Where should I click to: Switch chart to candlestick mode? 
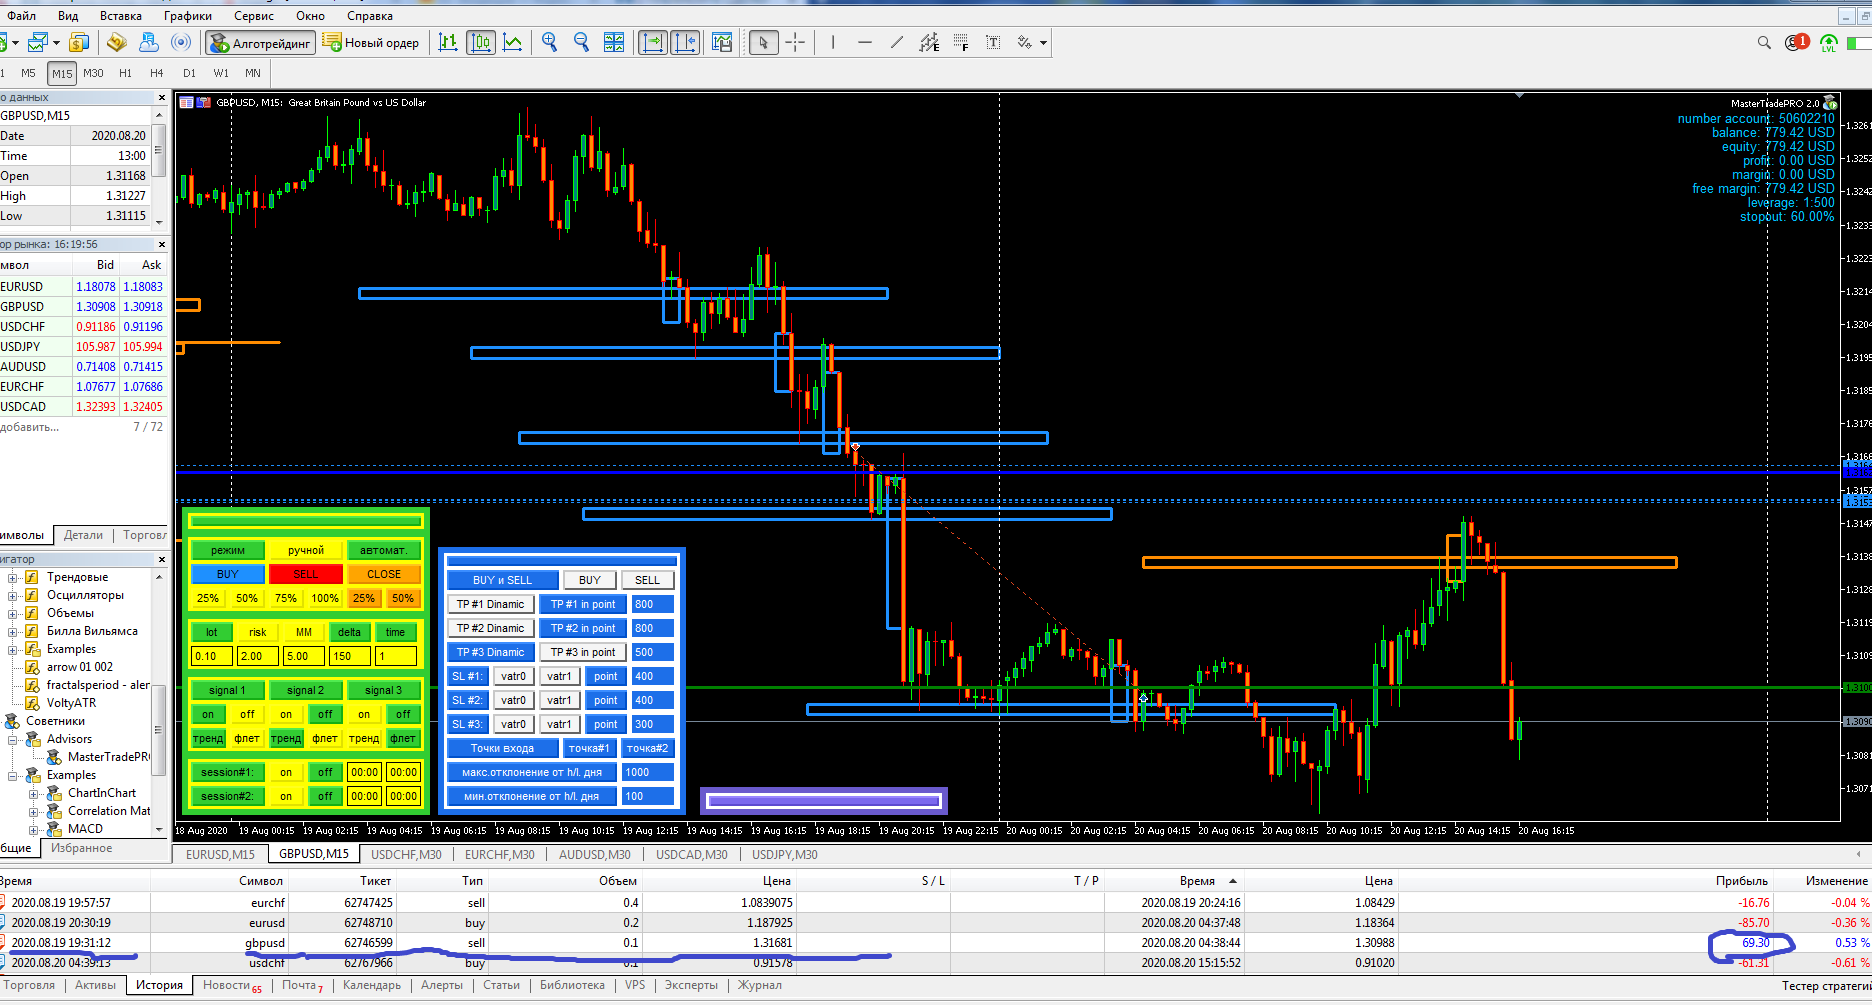click(481, 42)
